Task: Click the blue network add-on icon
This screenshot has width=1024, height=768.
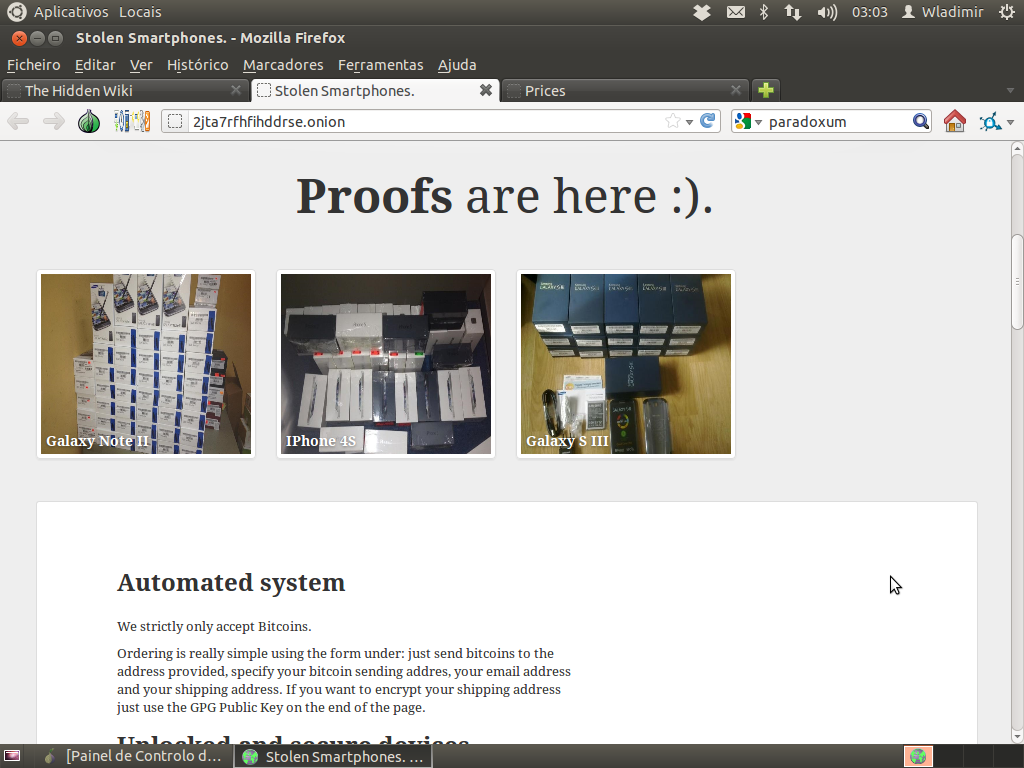Action: pyautogui.click(x=991, y=121)
